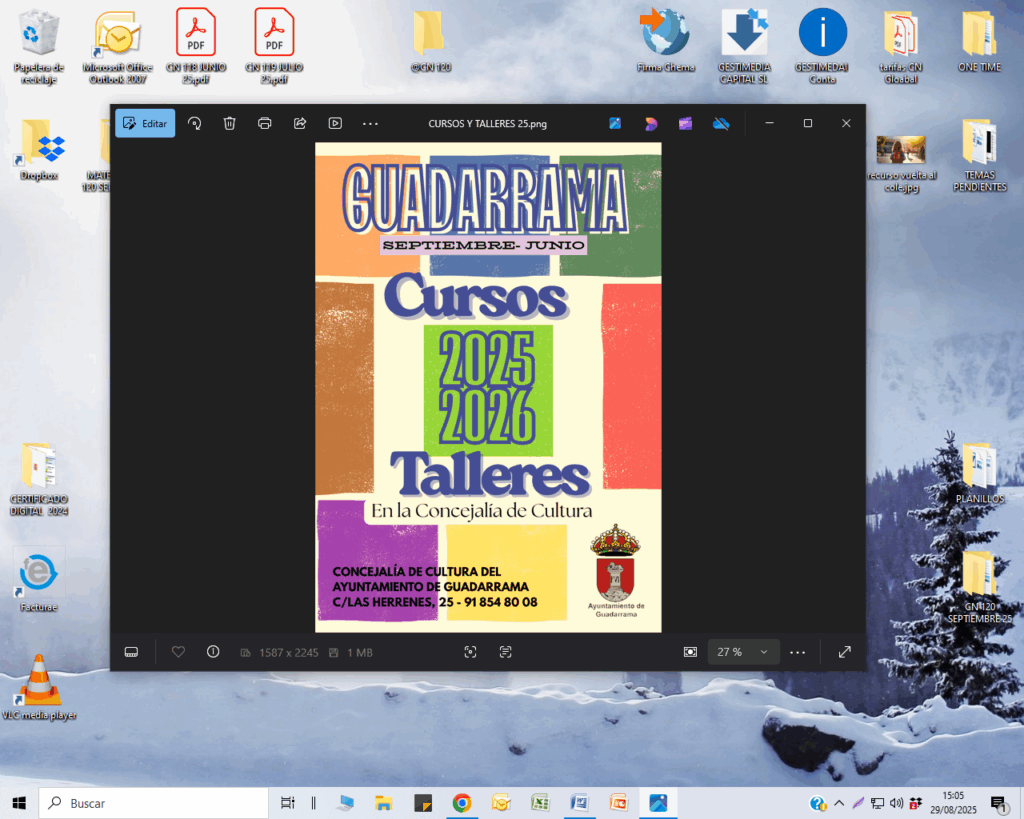The image size is (1024, 819).
Task: Show hidden icons in system tray
Action: [839, 803]
